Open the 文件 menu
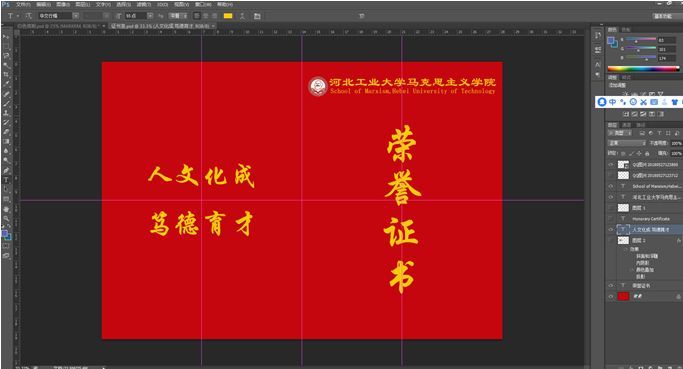 tap(23, 4)
